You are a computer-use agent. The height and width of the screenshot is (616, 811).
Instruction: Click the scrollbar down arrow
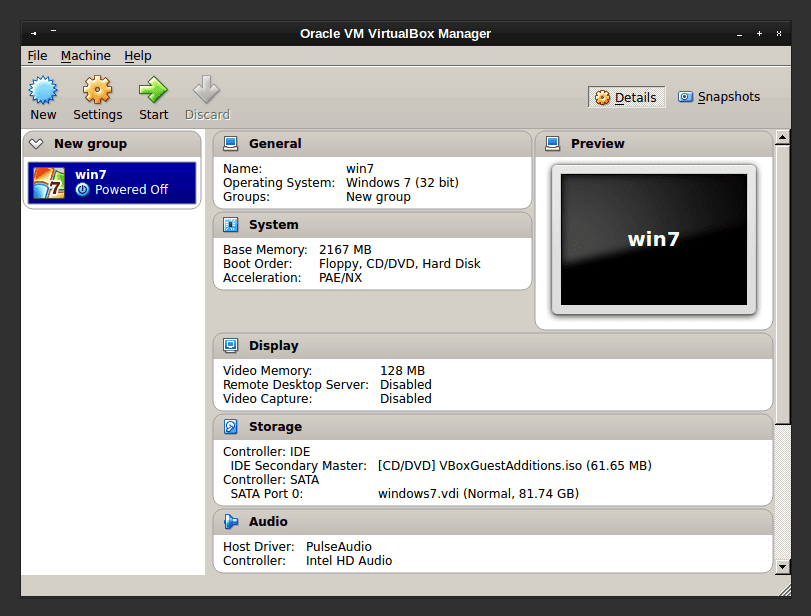coord(782,567)
